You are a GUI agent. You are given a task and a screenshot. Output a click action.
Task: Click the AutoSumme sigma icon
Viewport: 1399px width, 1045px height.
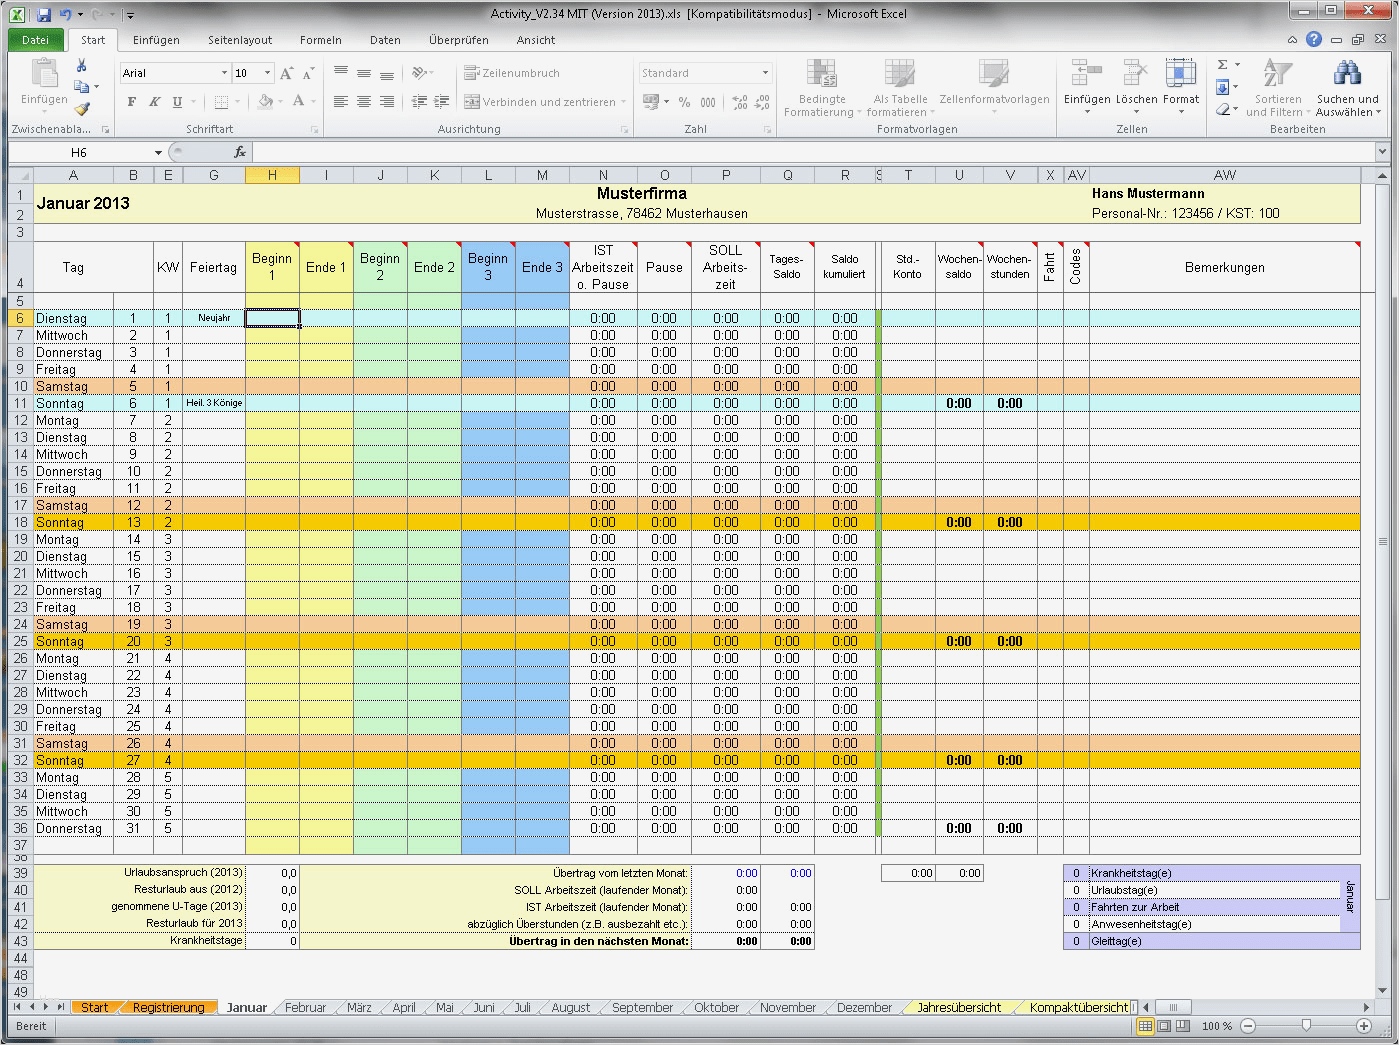coord(1222,66)
